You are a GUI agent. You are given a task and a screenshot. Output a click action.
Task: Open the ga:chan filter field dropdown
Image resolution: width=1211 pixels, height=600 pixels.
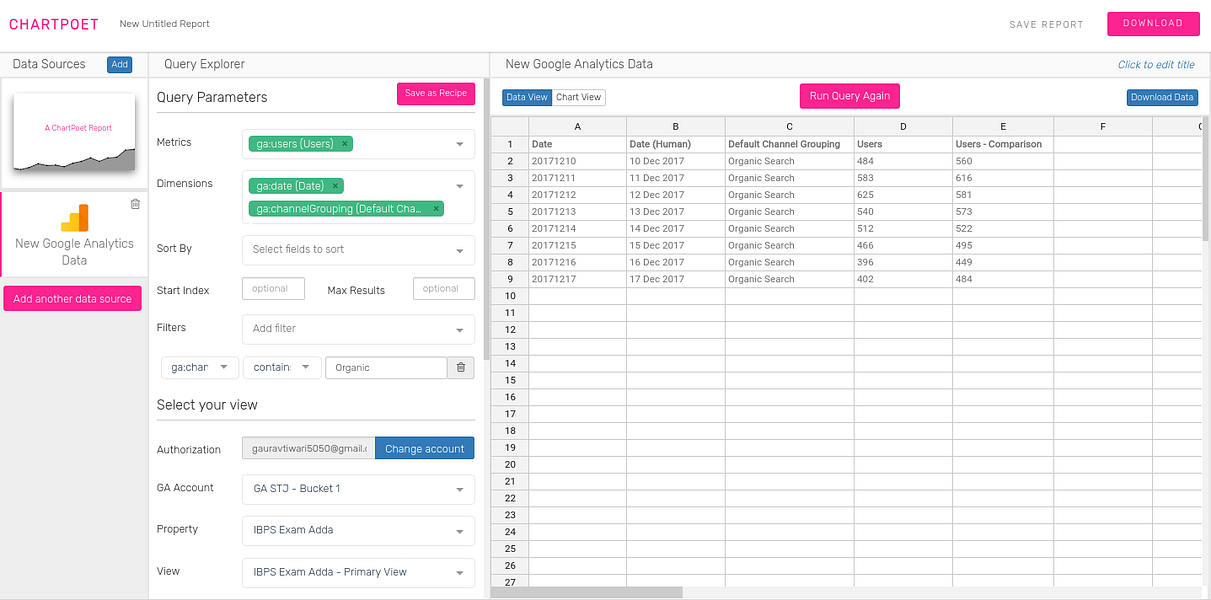pos(200,368)
